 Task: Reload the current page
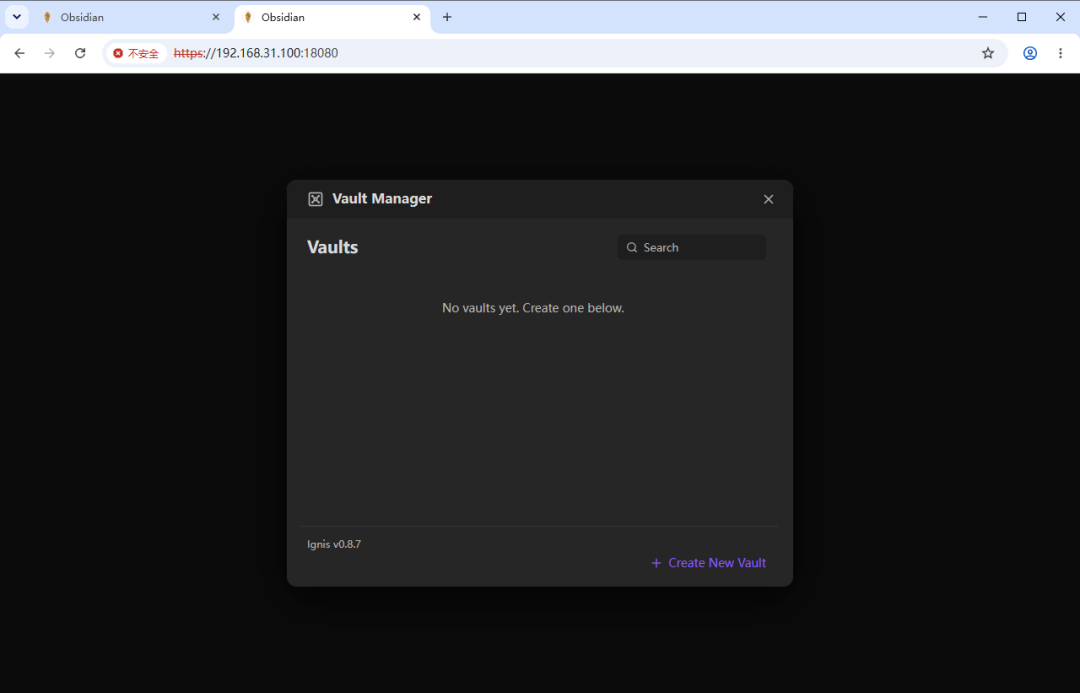[x=80, y=53]
